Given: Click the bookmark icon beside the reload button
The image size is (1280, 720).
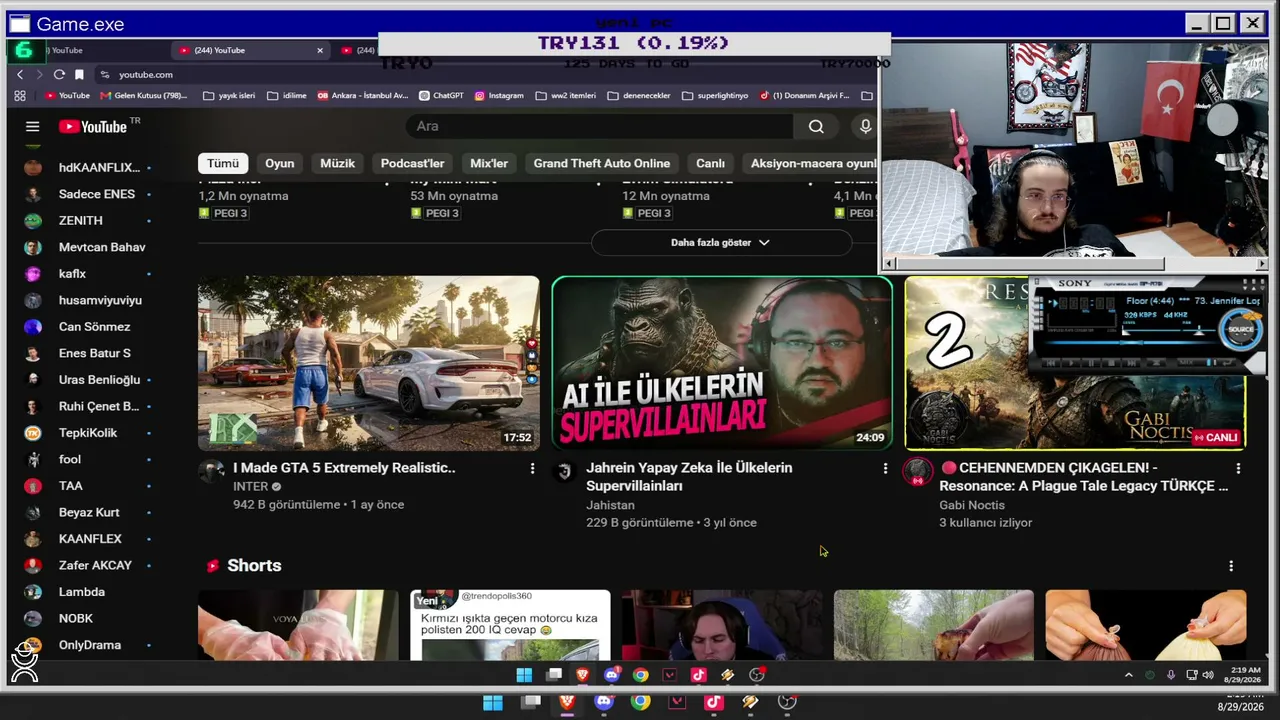Looking at the screenshot, I should (79, 75).
